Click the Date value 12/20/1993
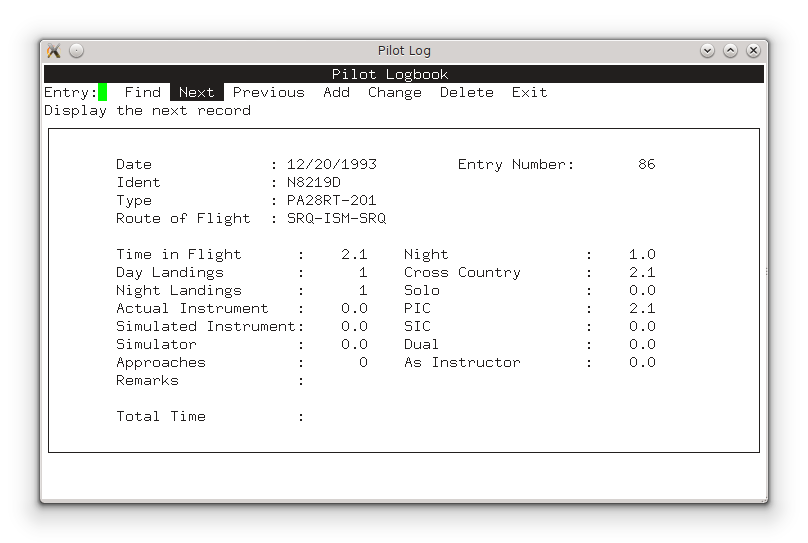Image resolution: width=808 pixels, height=543 pixels. point(331,164)
